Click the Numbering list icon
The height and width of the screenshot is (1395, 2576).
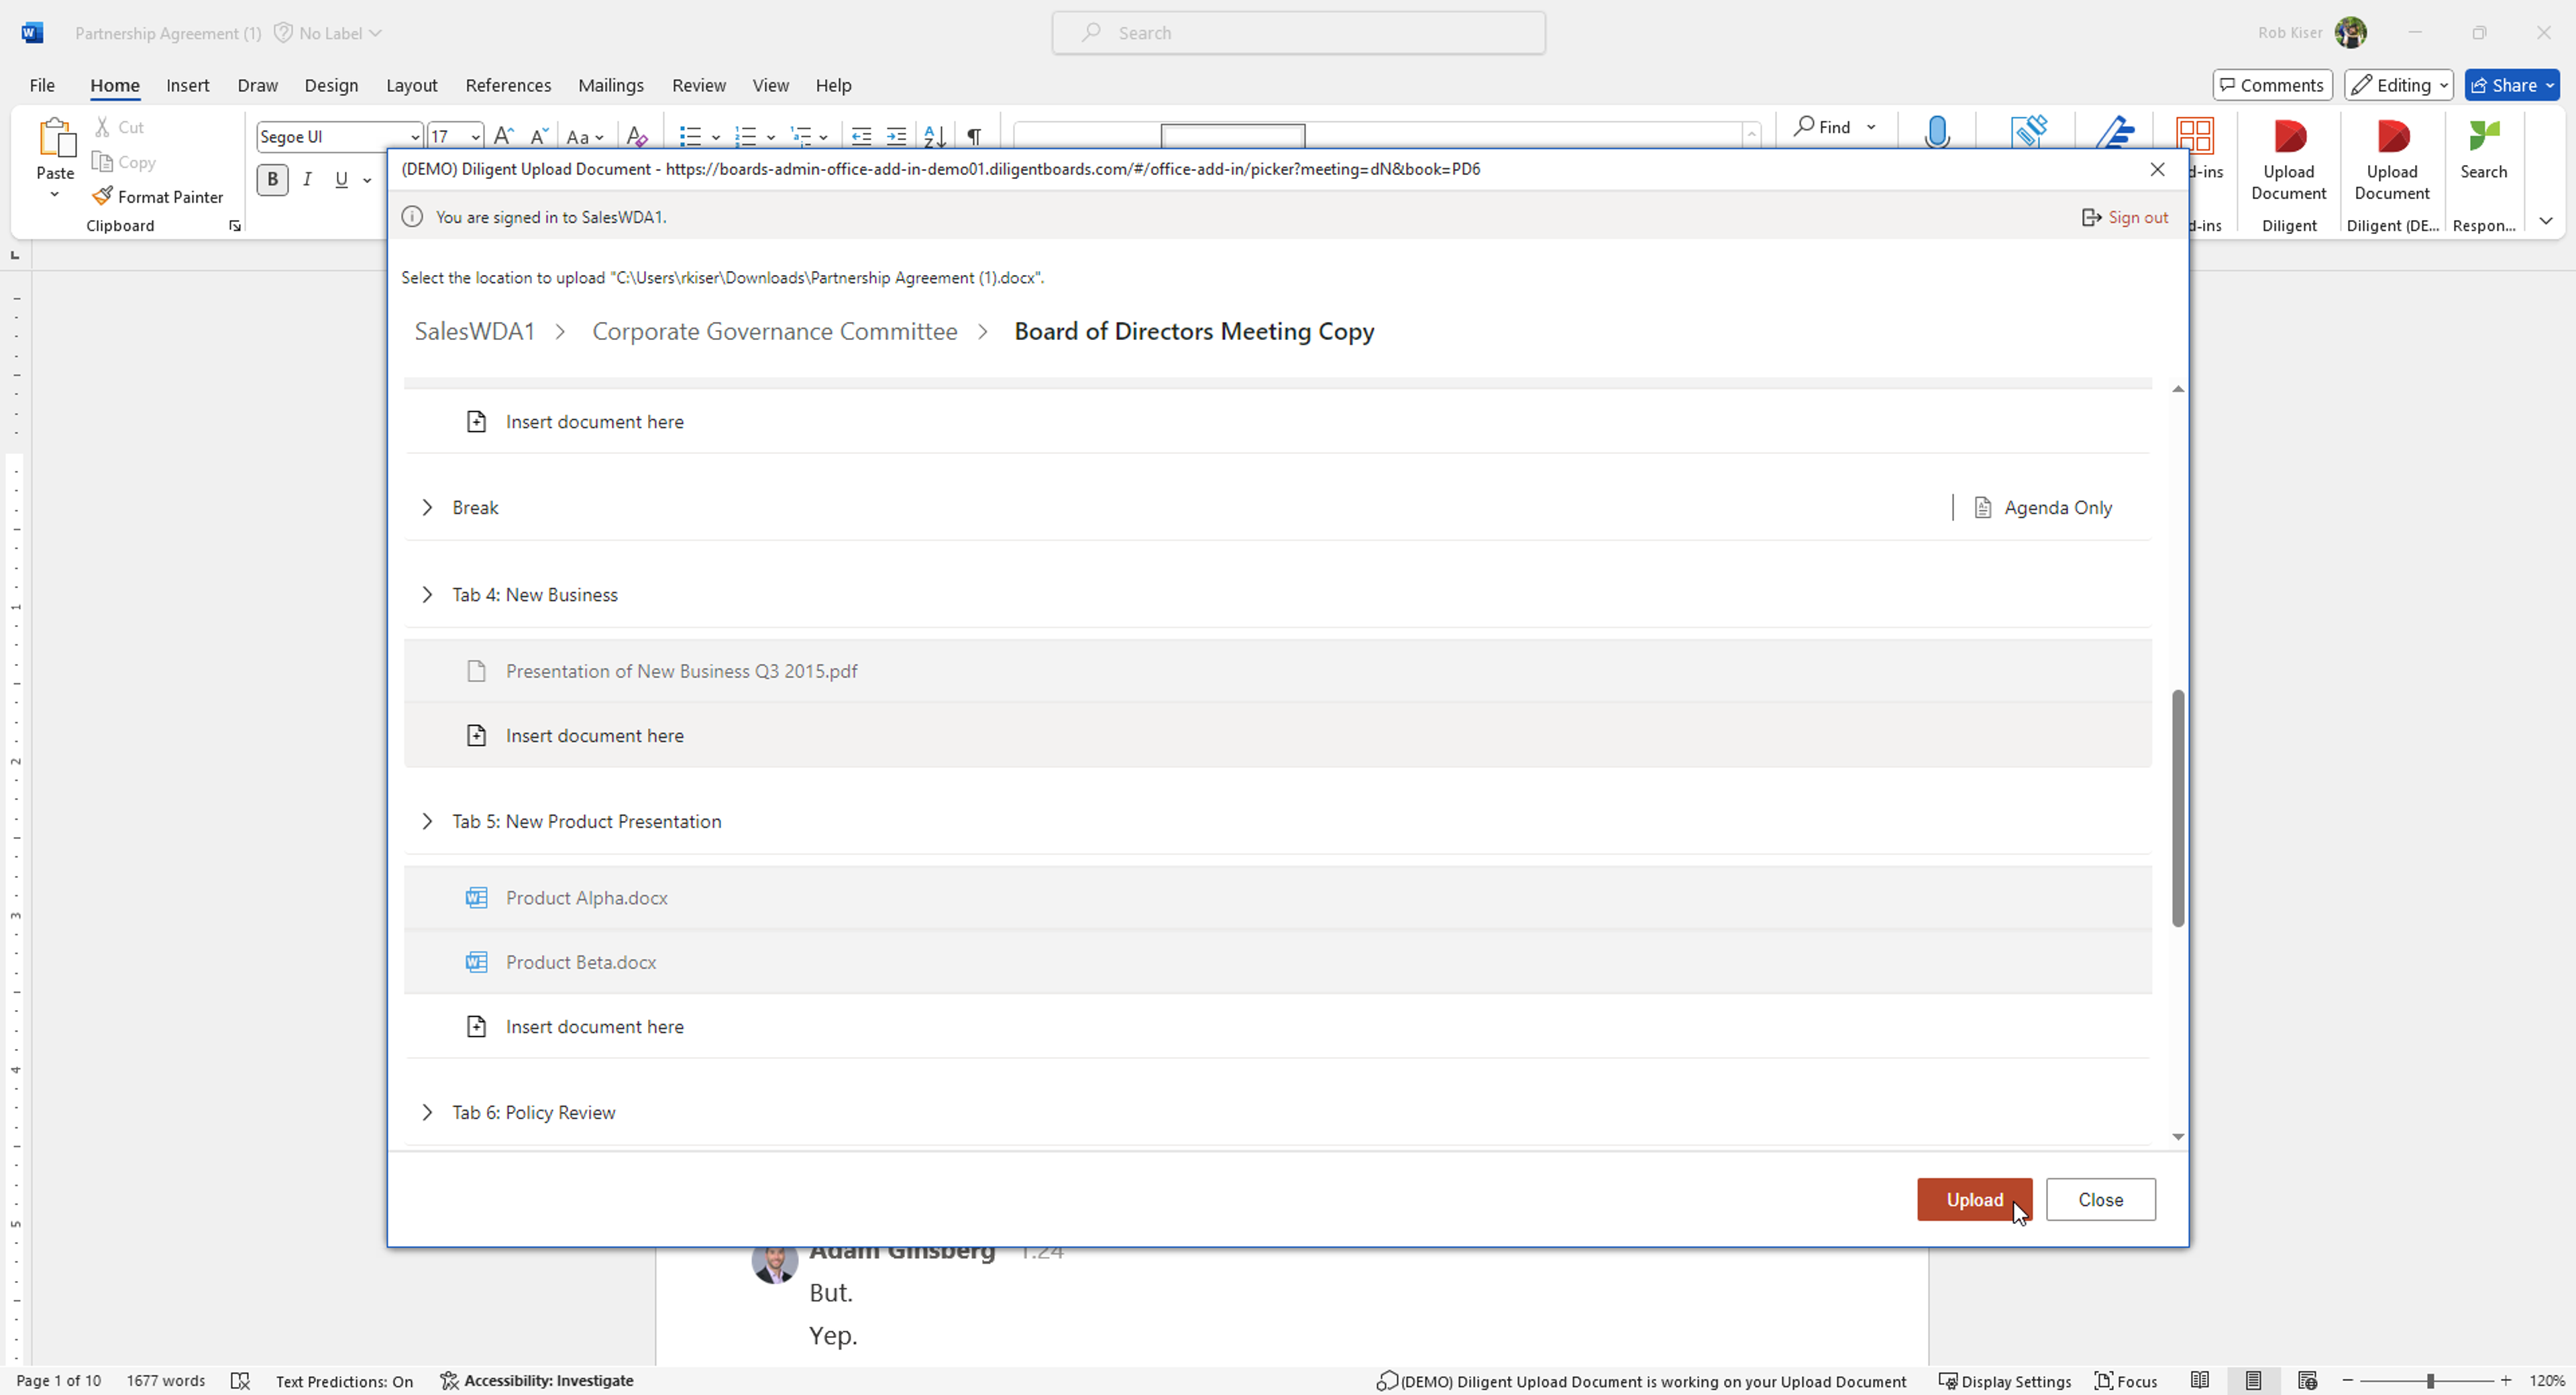(x=746, y=136)
